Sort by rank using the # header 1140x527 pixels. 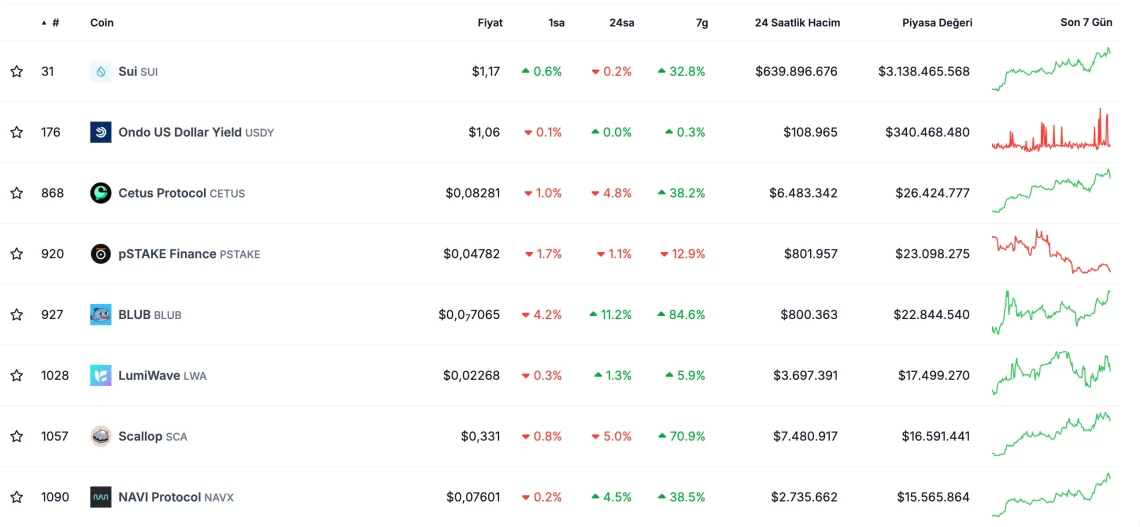54,22
